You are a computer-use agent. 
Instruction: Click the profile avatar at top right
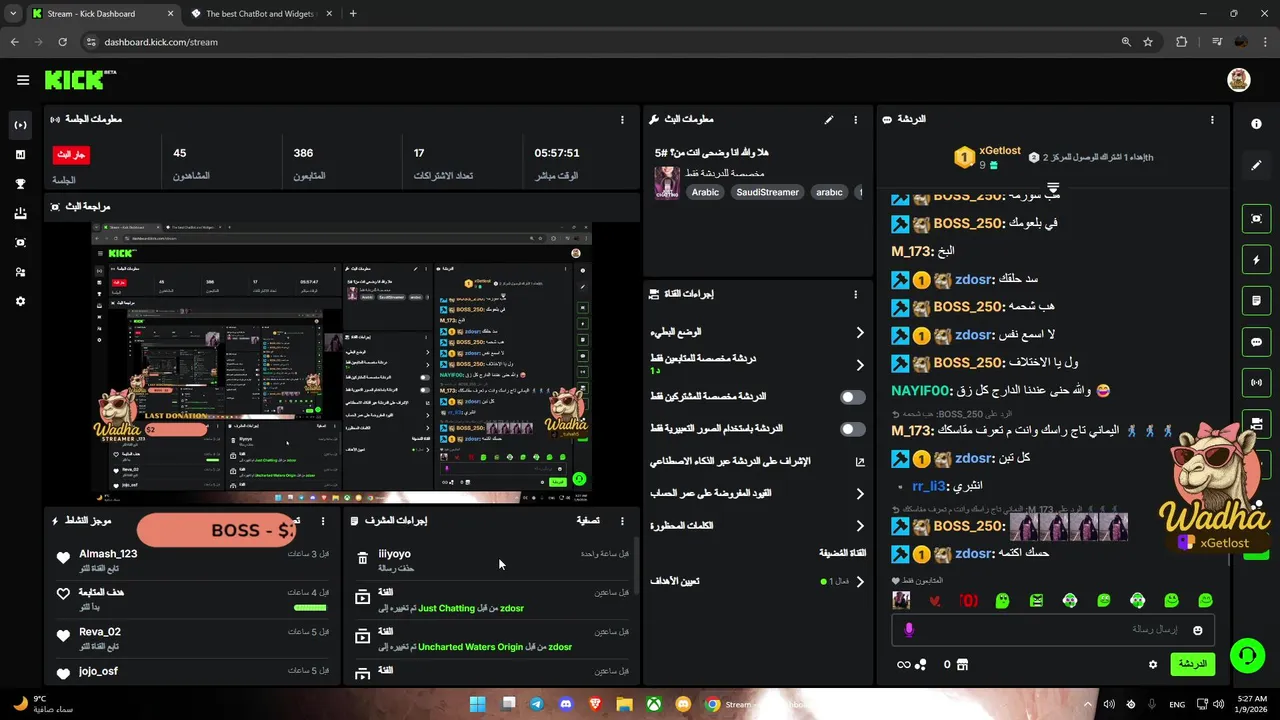(1239, 80)
